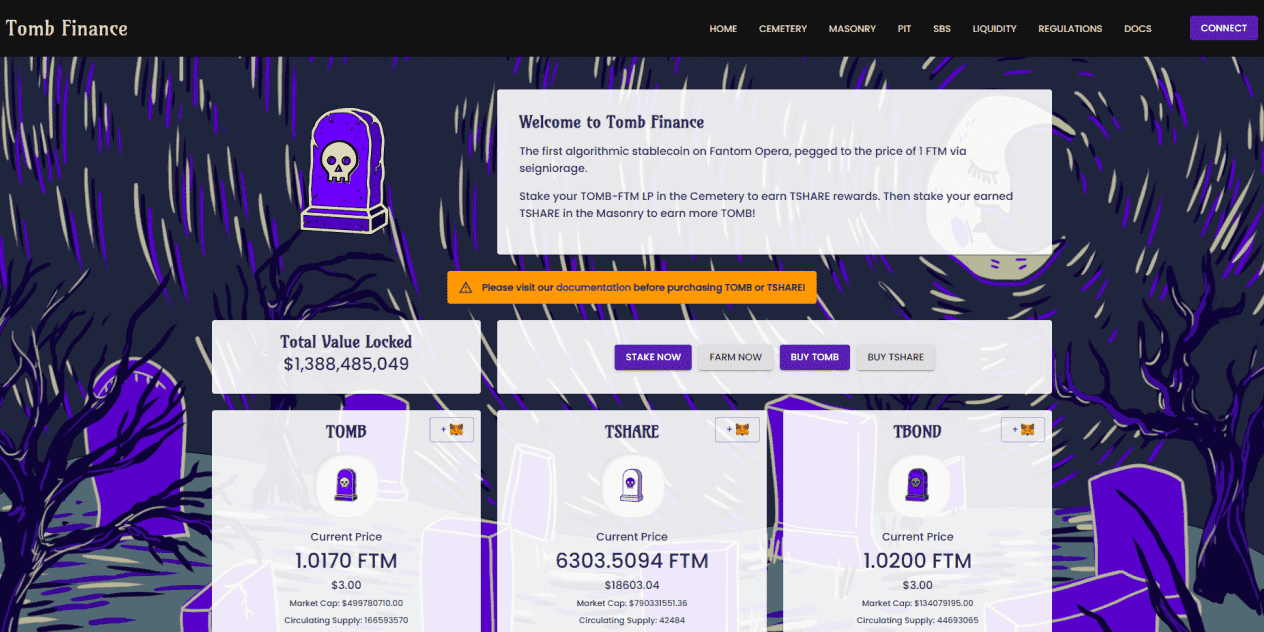This screenshot has height=632, width=1264.
Task: Click the TOMB token tombstone icon
Action: point(346,486)
